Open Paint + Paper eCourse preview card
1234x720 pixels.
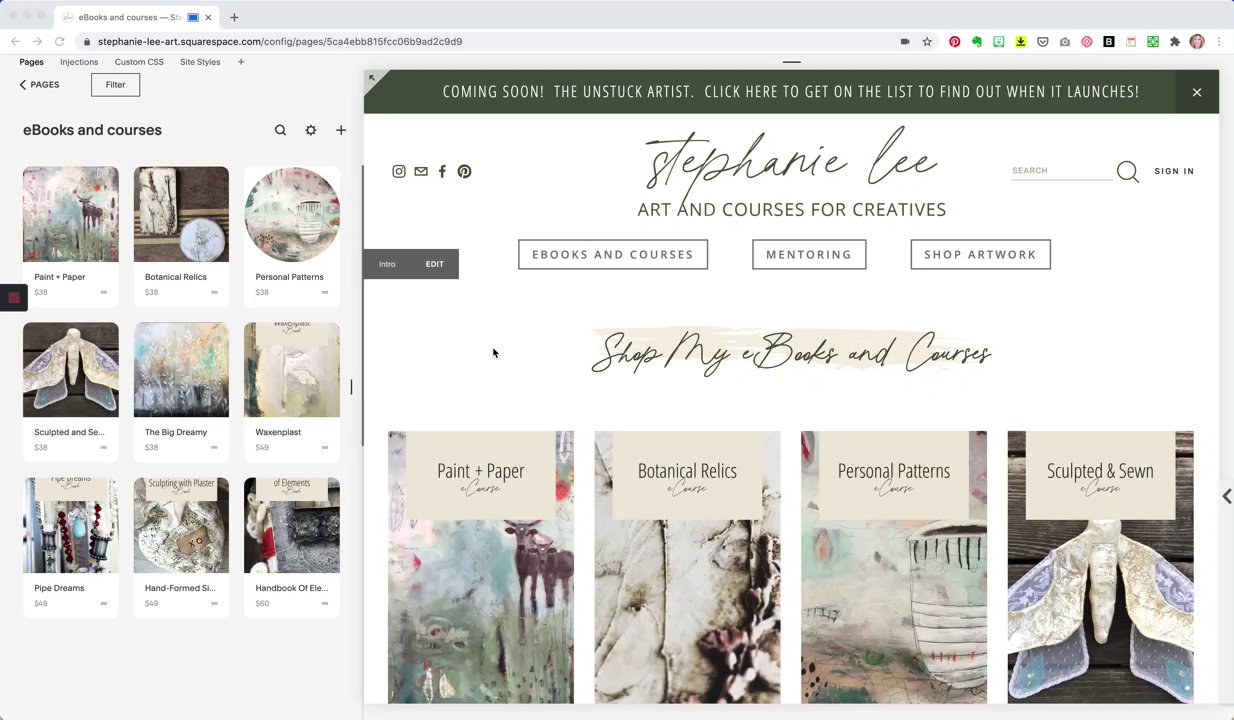tap(481, 567)
